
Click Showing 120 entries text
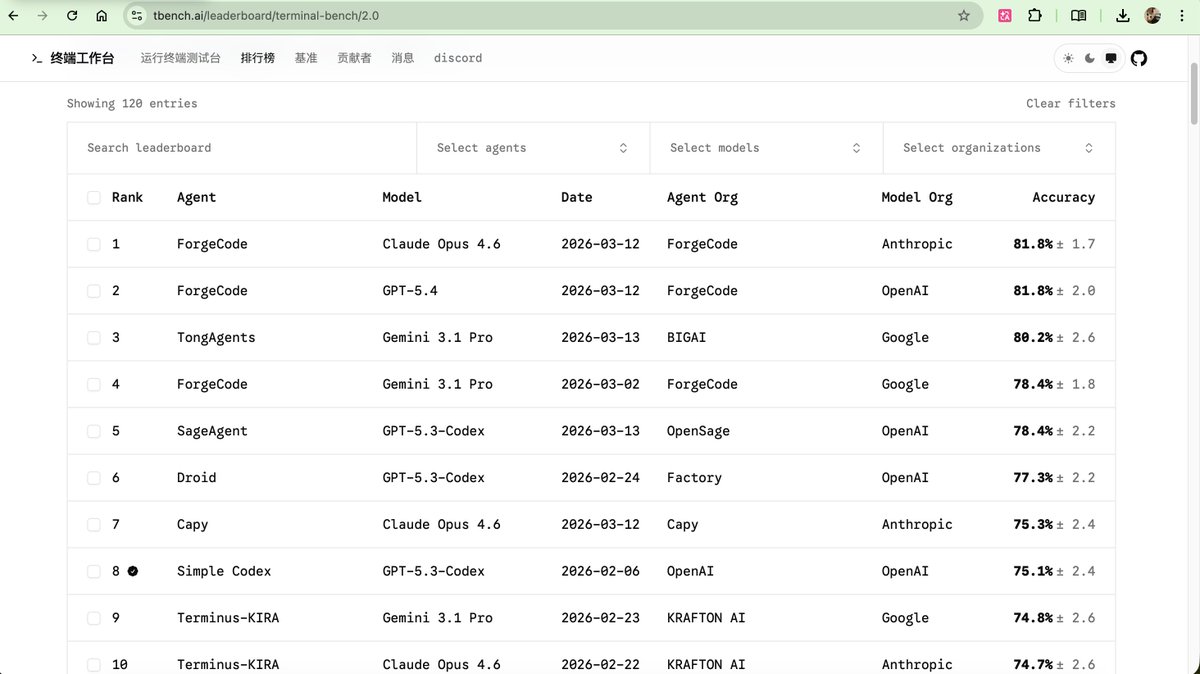click(132, 104)
